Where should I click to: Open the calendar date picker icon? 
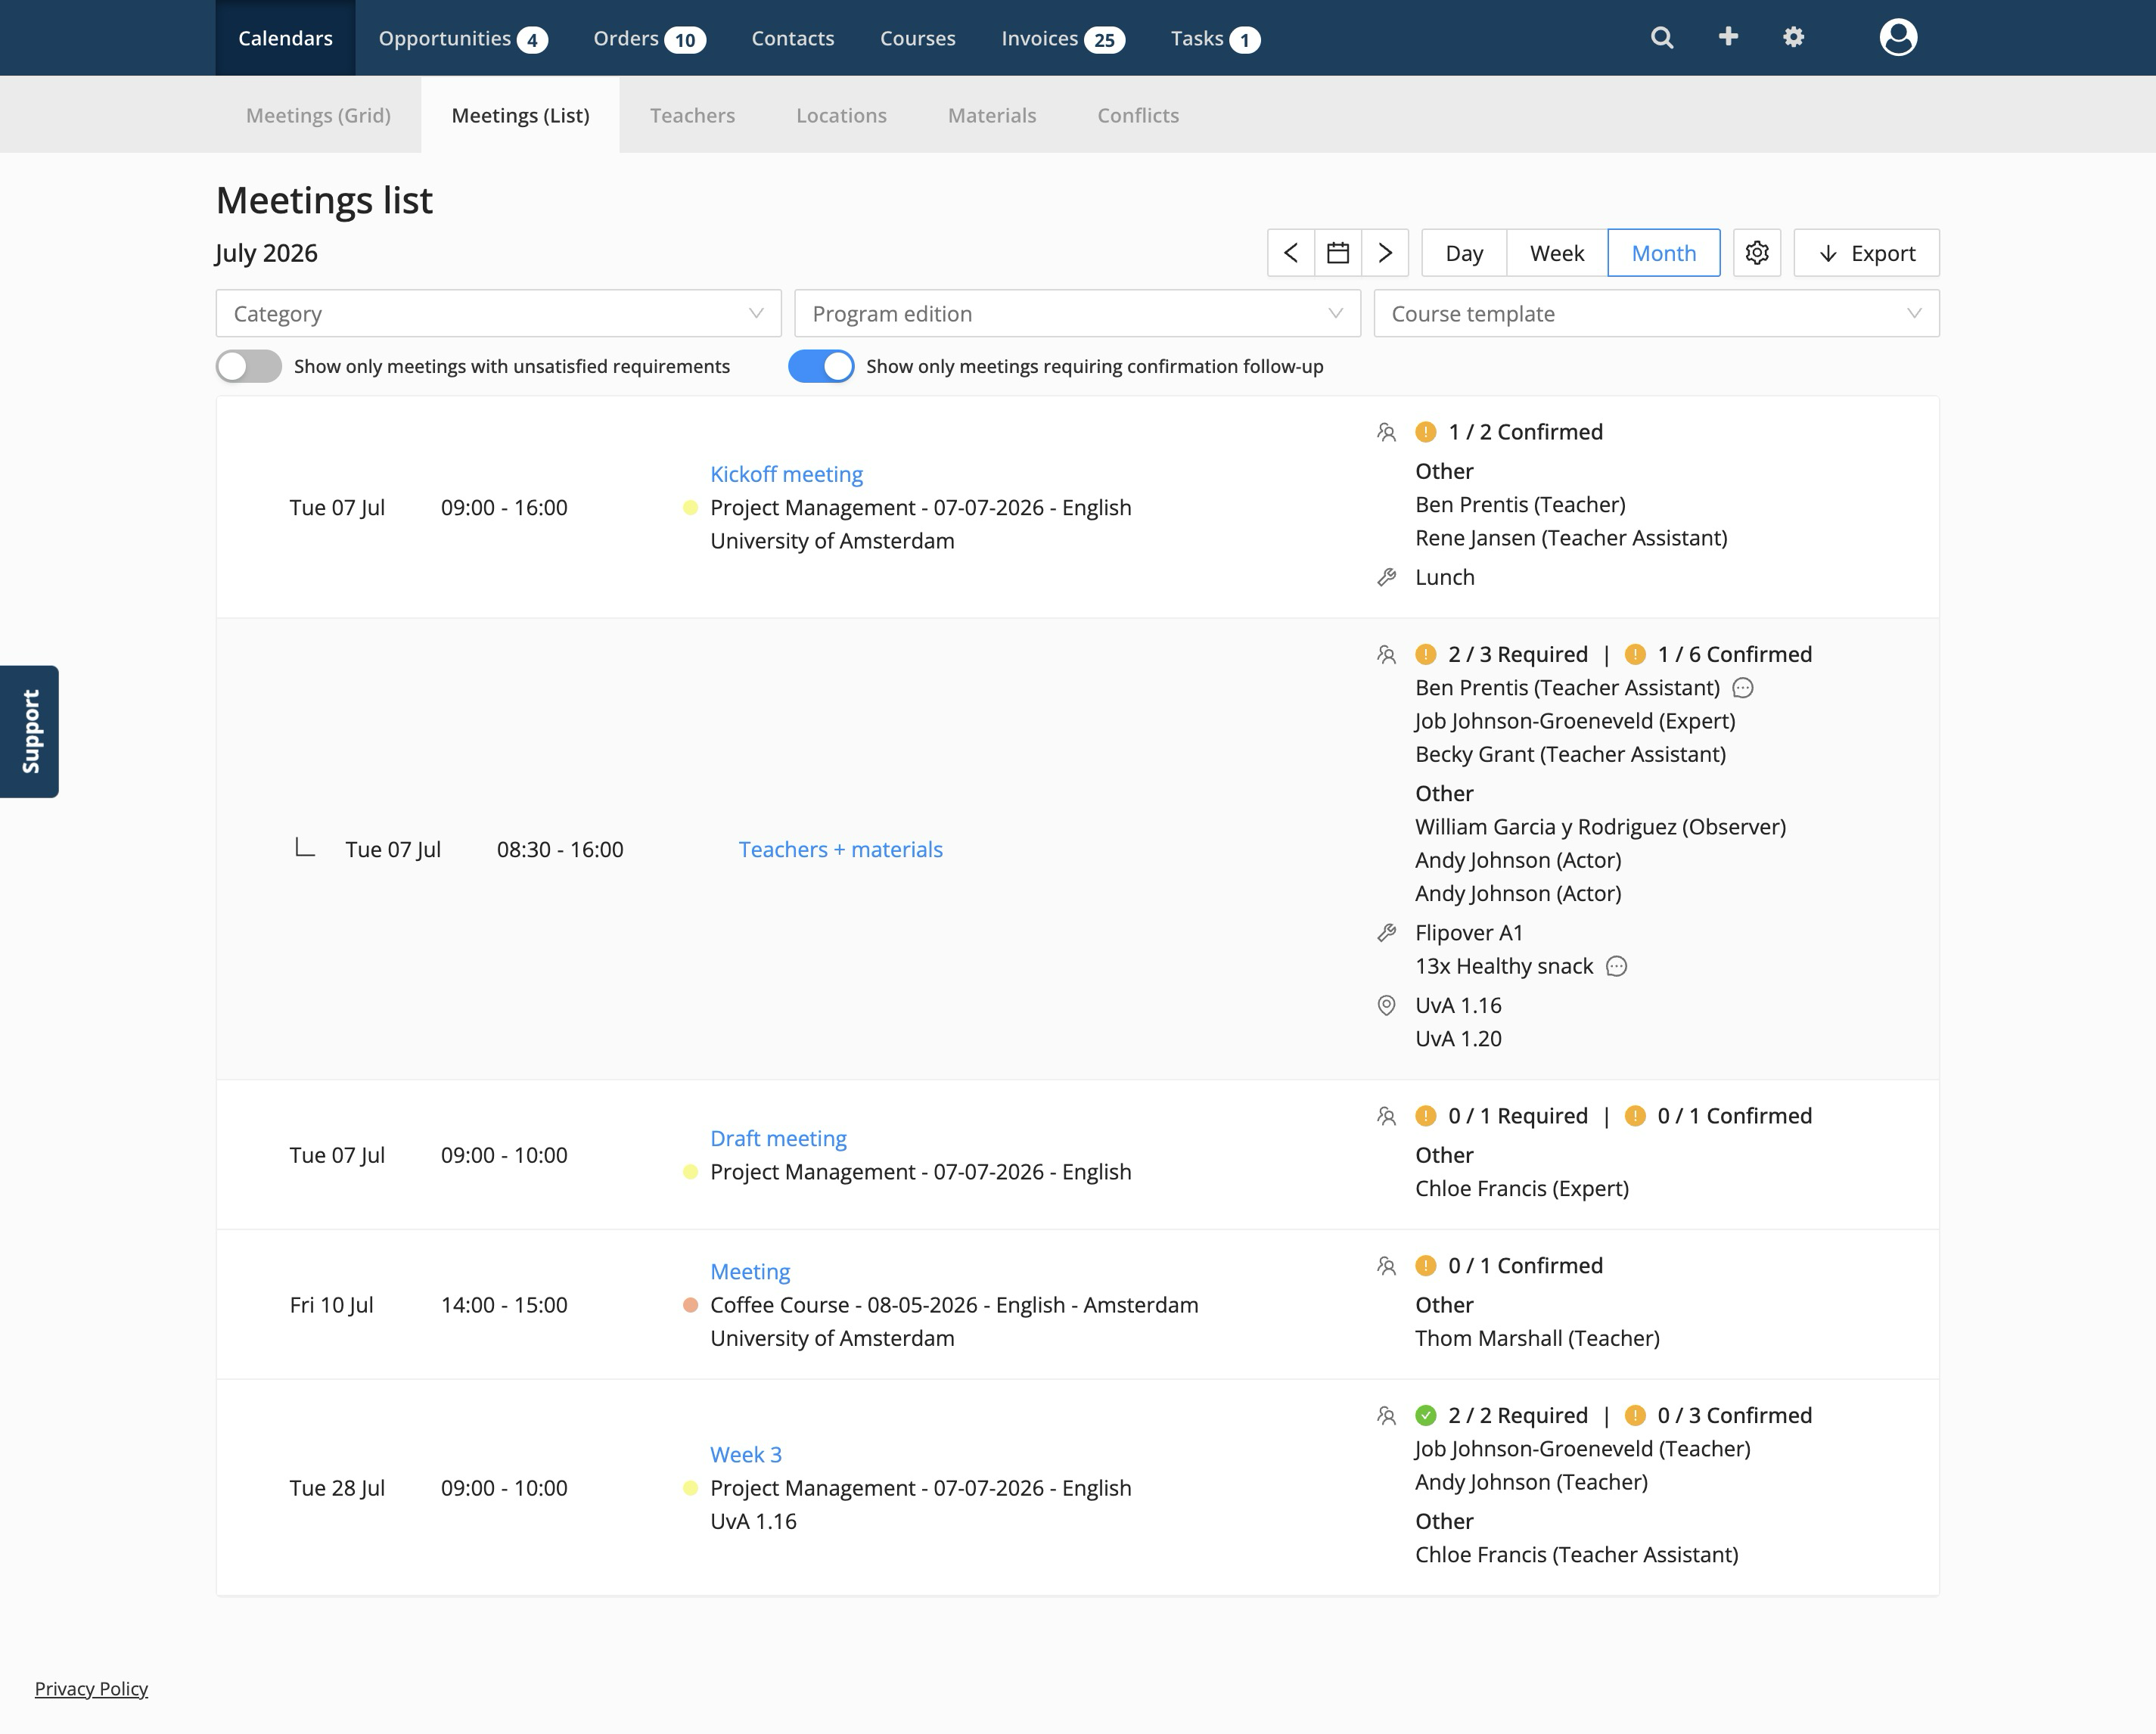point(1338,253)
